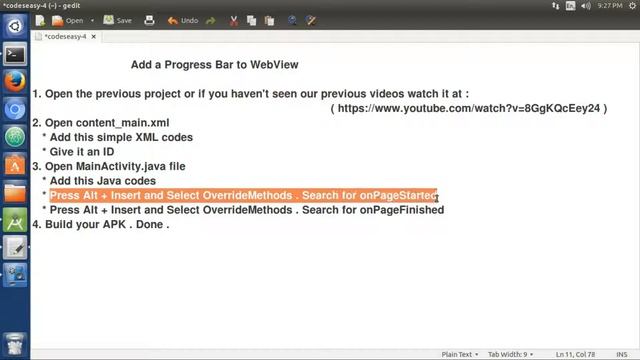Open network connections indicator
Screen dimensions: 640x360
tap(556, 6)
